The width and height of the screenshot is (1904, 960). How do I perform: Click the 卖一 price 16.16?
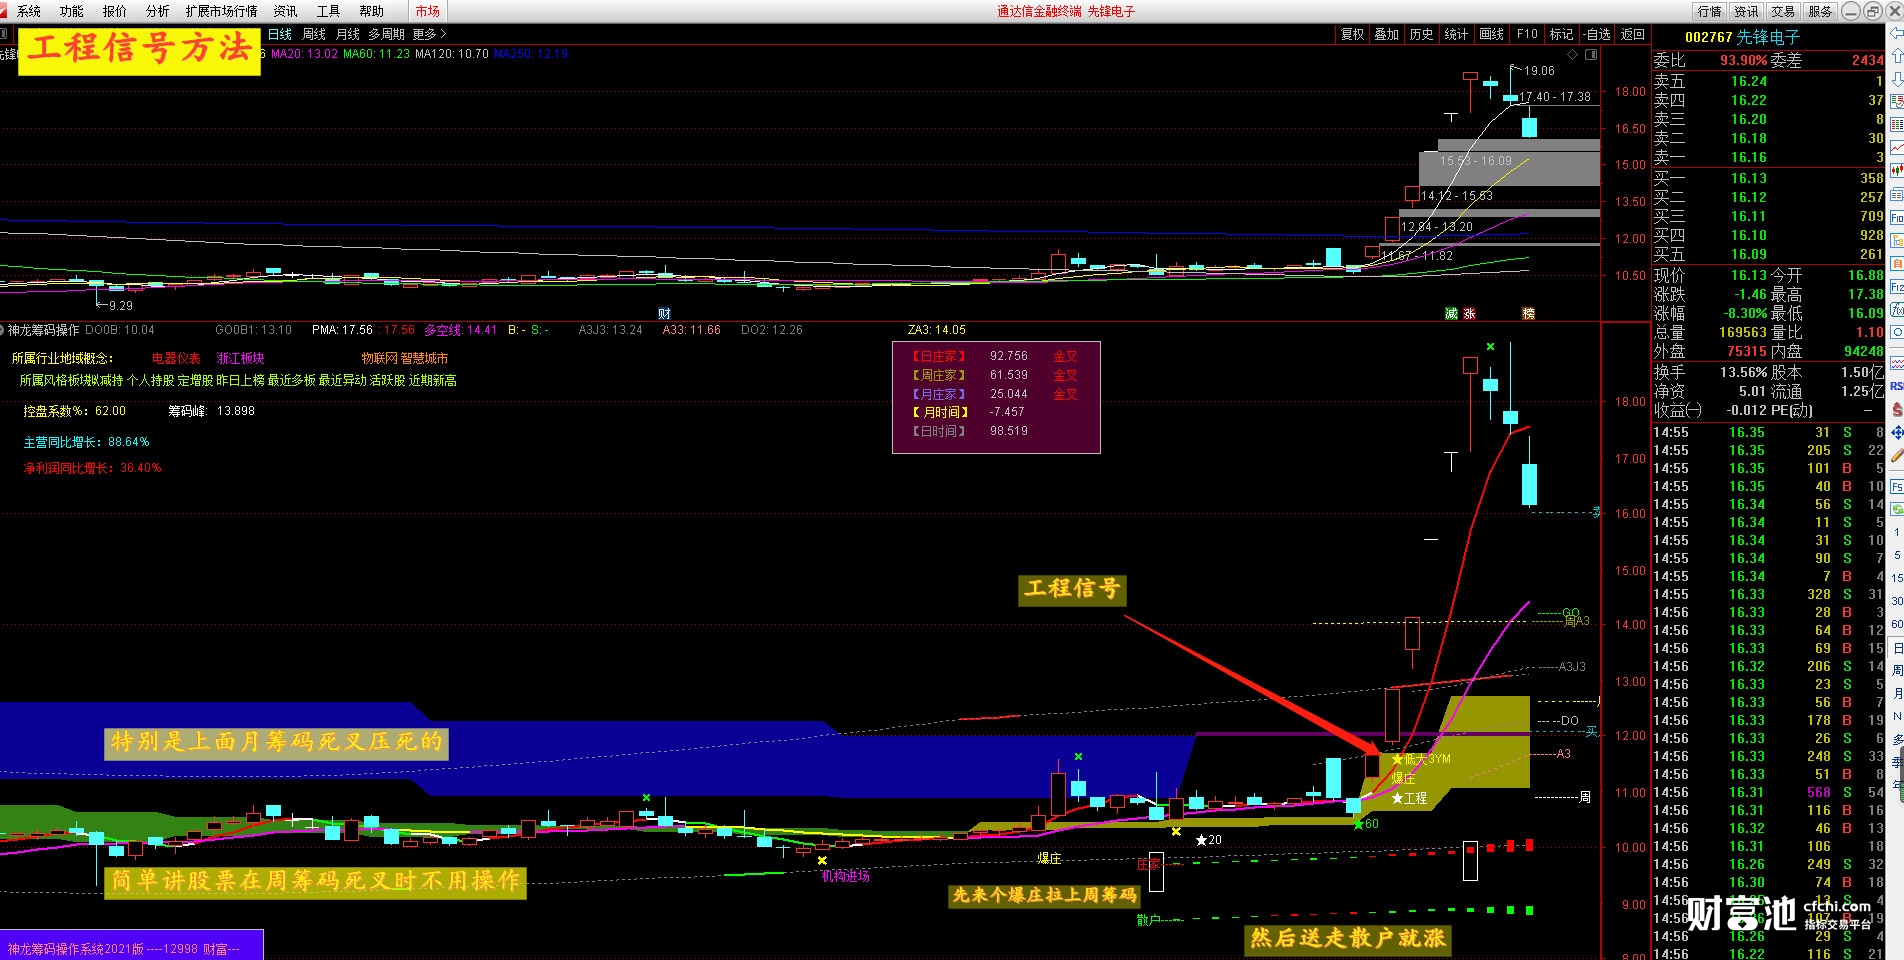click(1749, 157)
